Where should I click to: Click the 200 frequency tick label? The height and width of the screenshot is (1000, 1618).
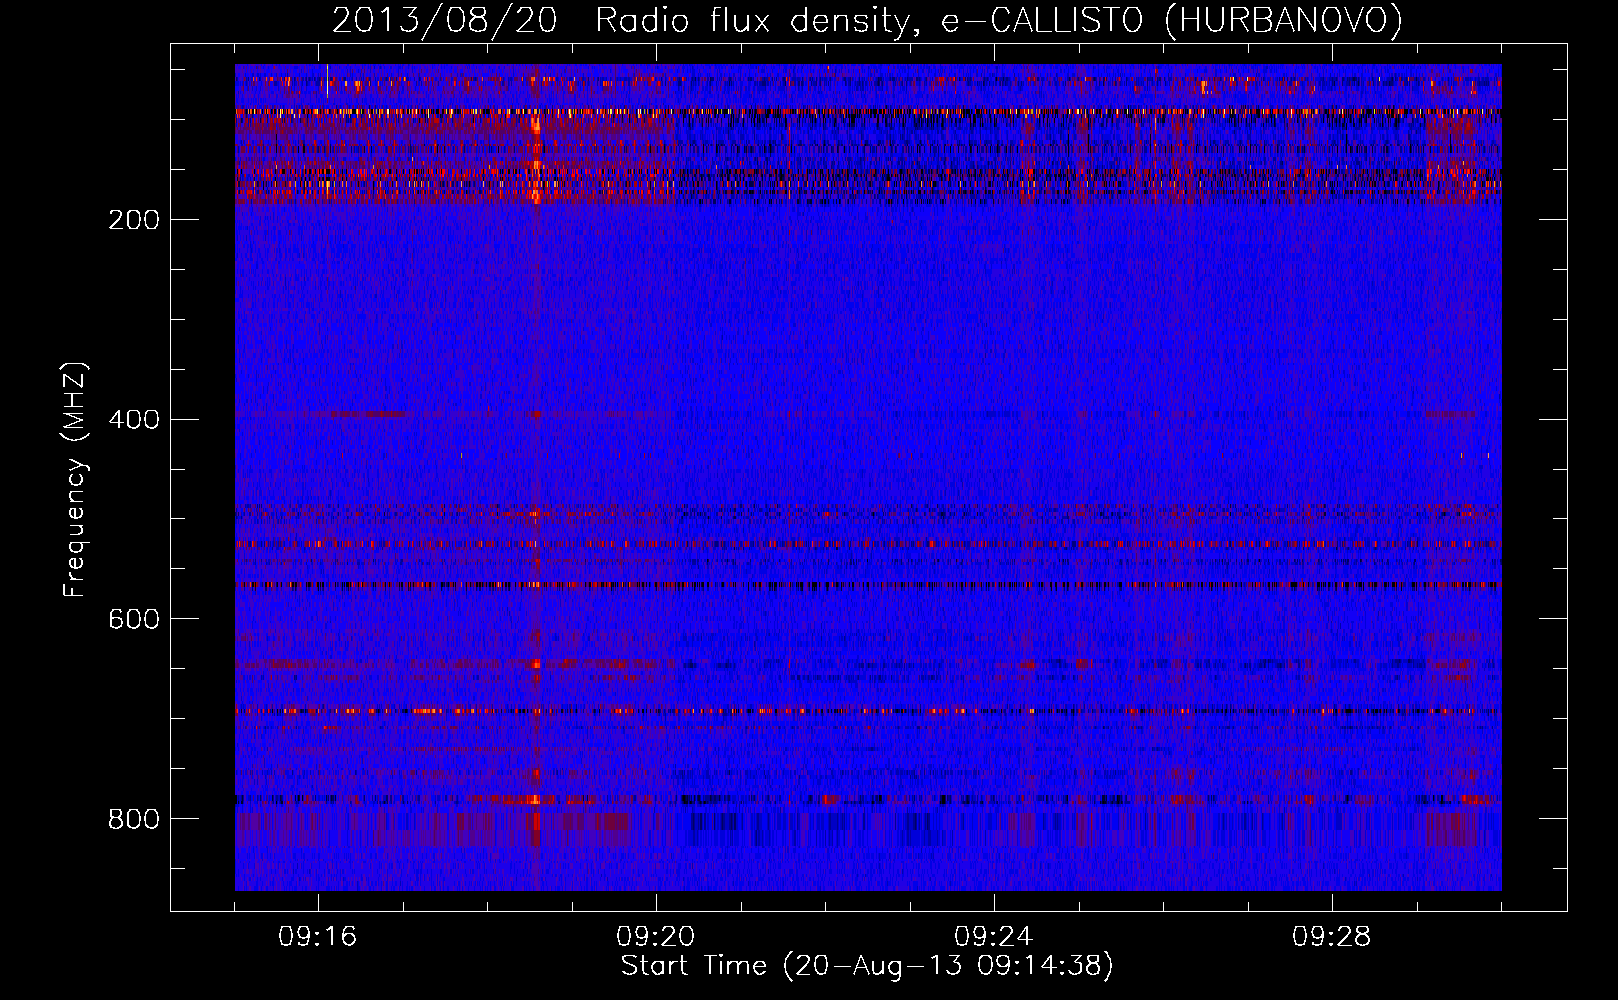tap(134, 220)
